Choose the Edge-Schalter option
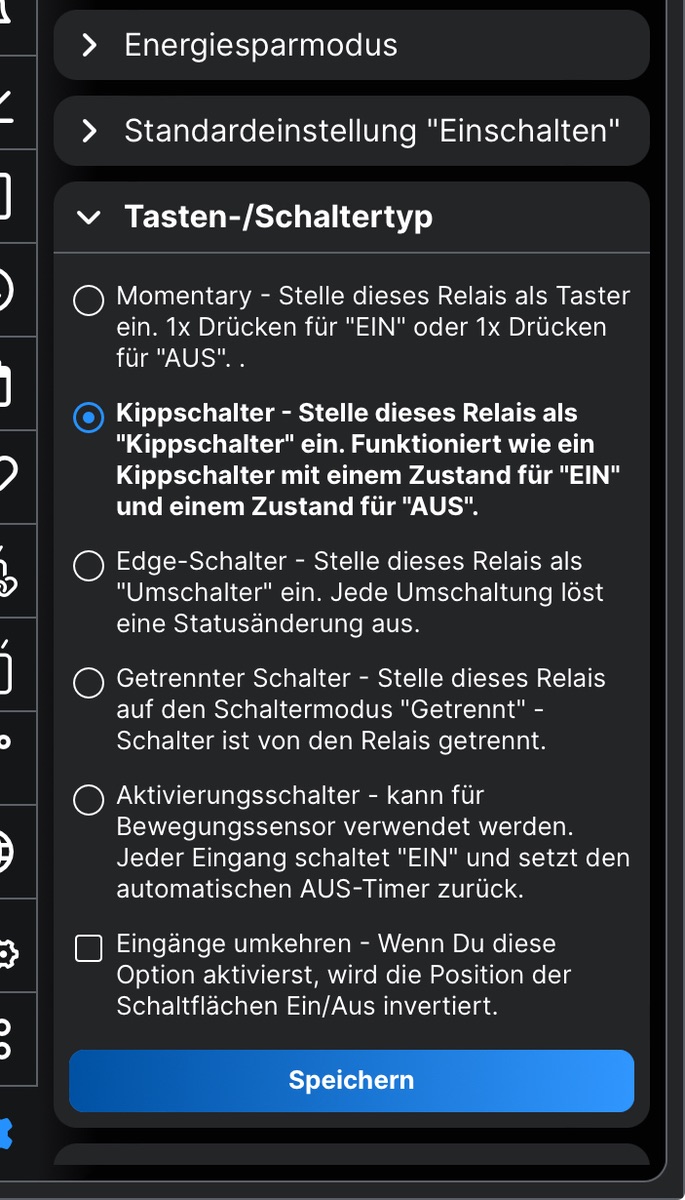Viewport: 685px width, 1200px height. pyautogui.click(x=89, y=566)
